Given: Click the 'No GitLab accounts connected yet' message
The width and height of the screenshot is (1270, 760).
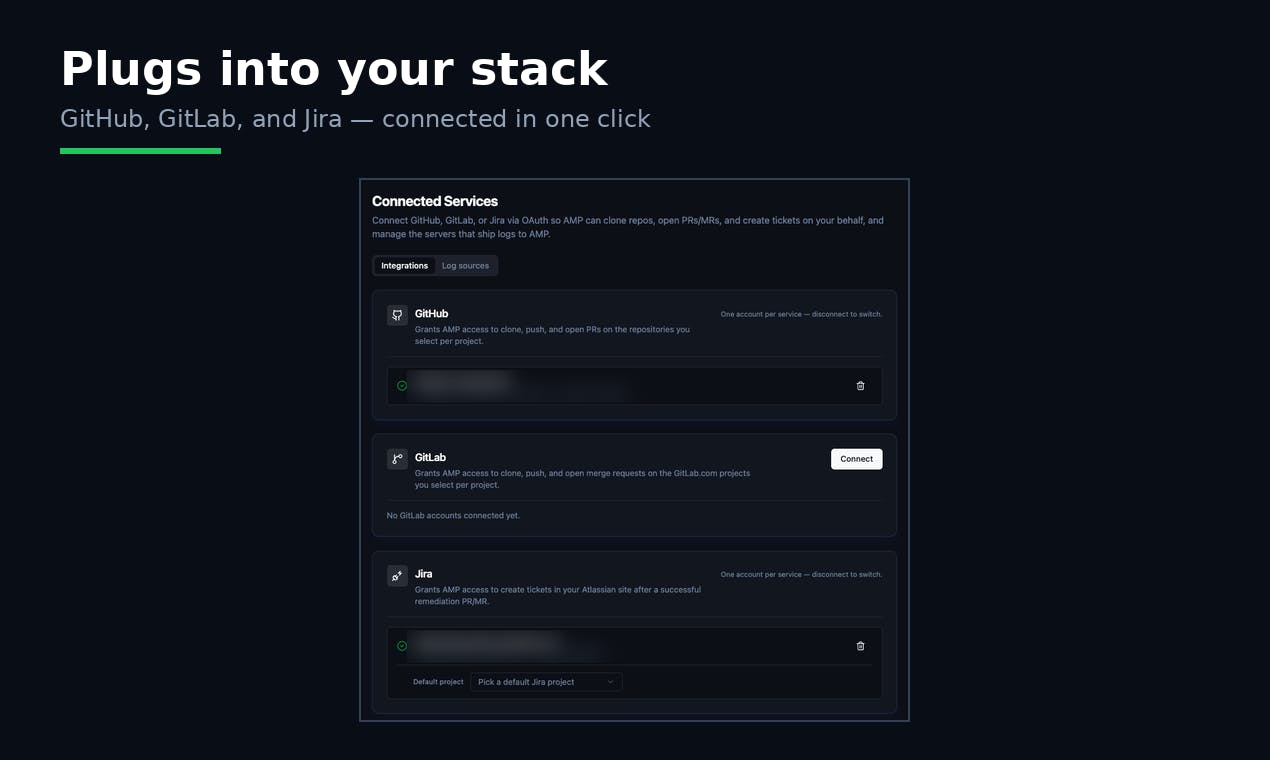Looking at the screenshot, I should (x=453, y=516).
